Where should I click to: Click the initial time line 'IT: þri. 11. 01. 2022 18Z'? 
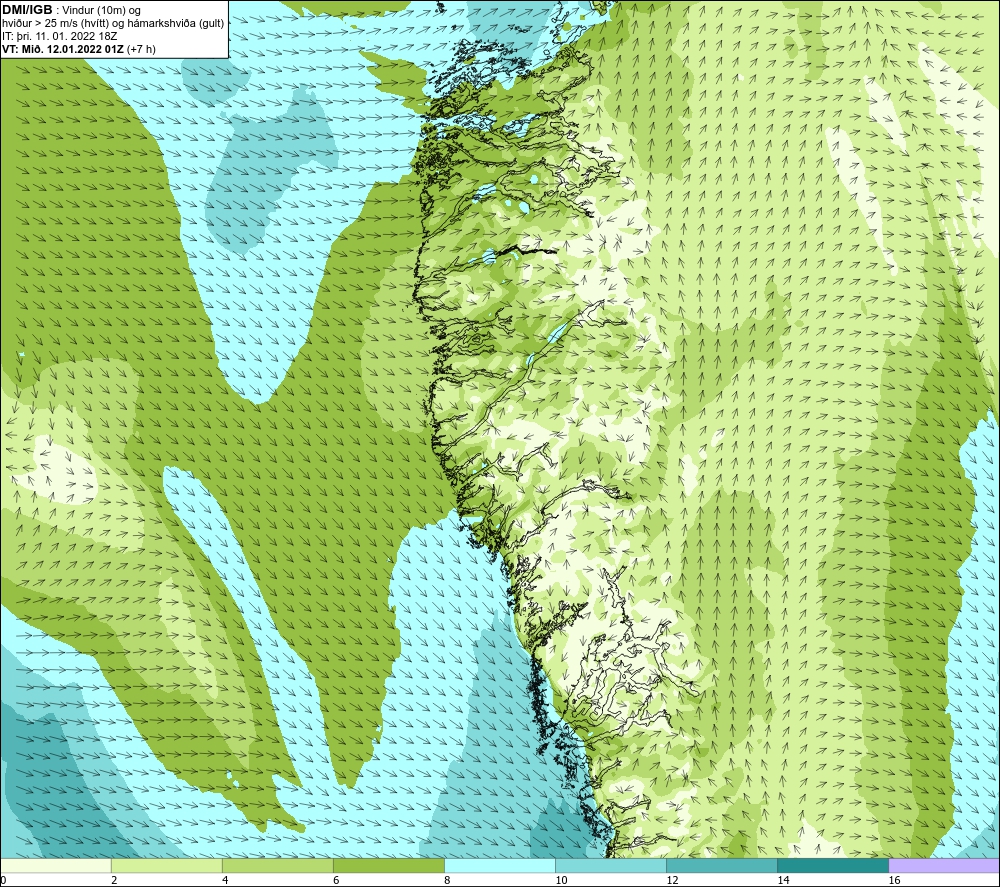[61, 36]
